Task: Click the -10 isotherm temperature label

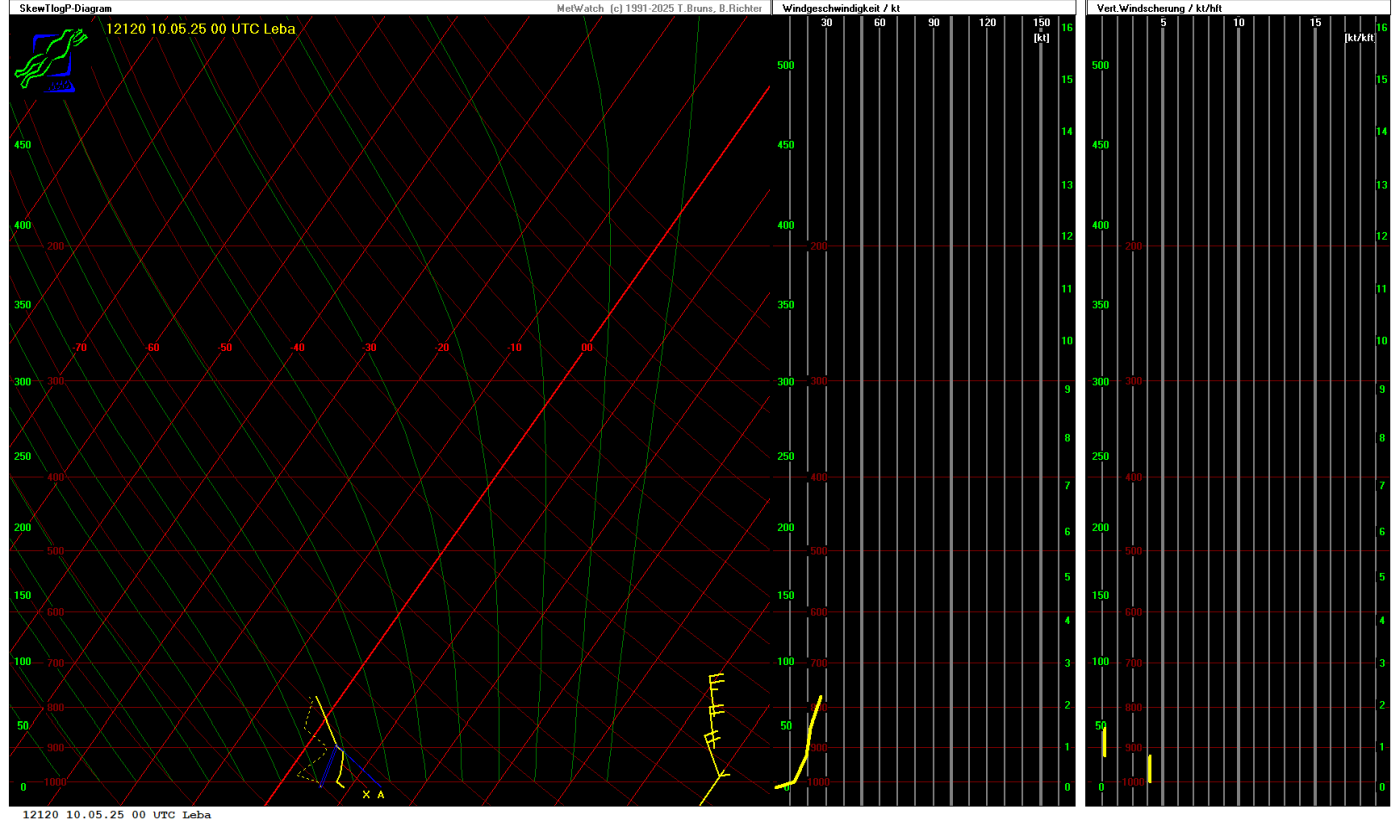Action: coord(514,348)
